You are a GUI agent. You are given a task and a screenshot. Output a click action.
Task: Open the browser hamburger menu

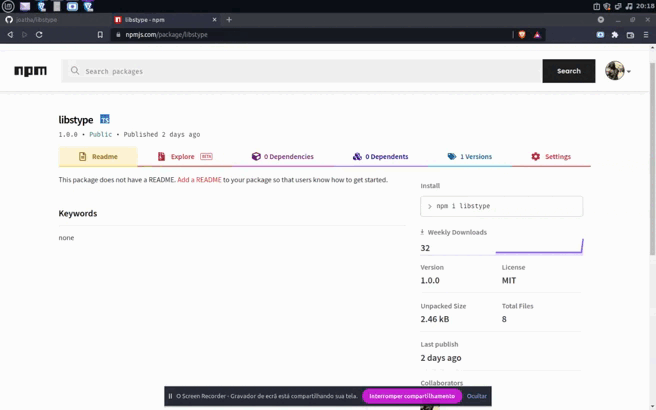click(646, 35)
